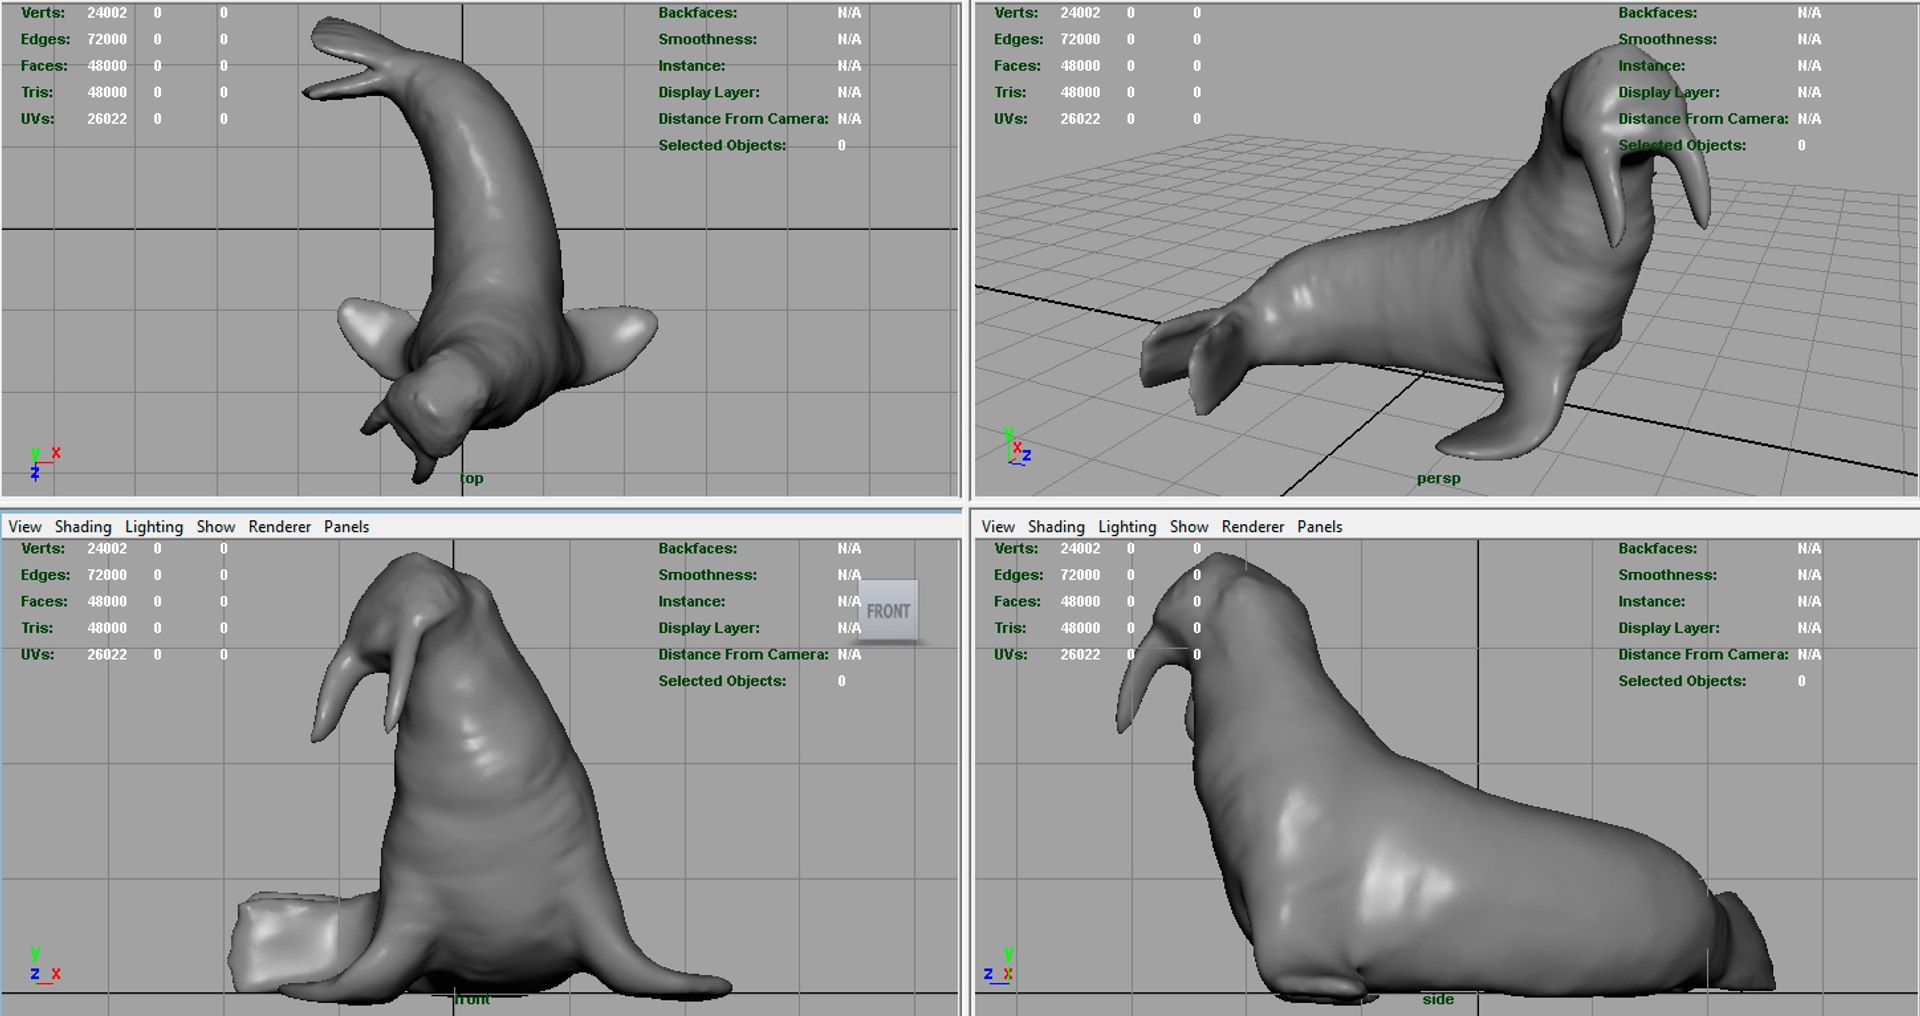Click the "side" camera name label
The height and width of the screenshot is (1016, 1920).
pos(1438,999)
